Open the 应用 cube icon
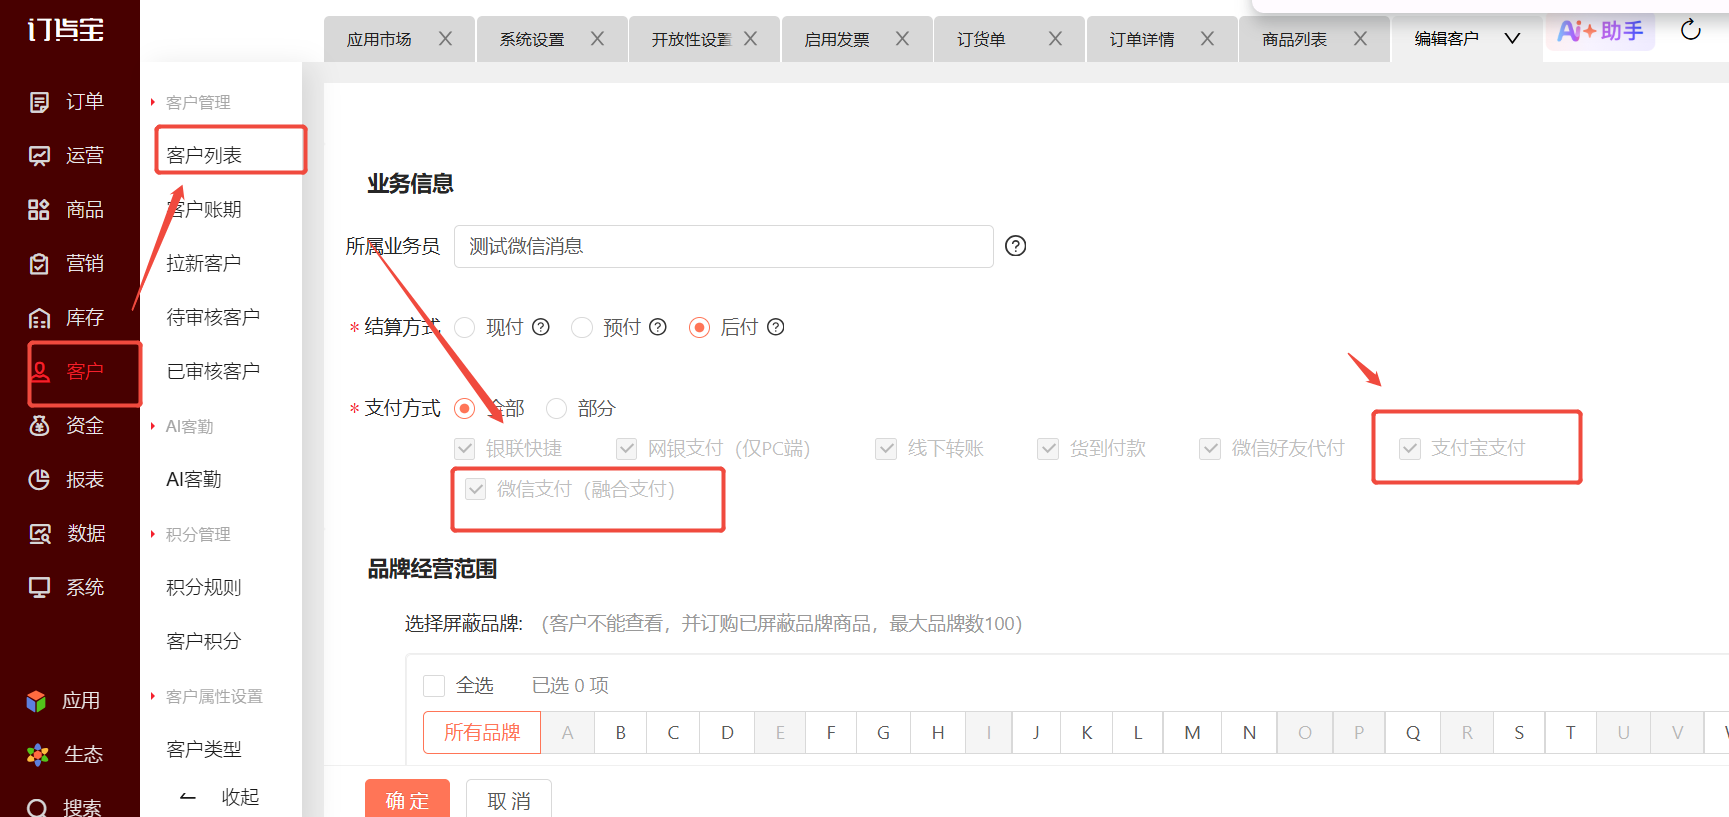 click(37, 701)
